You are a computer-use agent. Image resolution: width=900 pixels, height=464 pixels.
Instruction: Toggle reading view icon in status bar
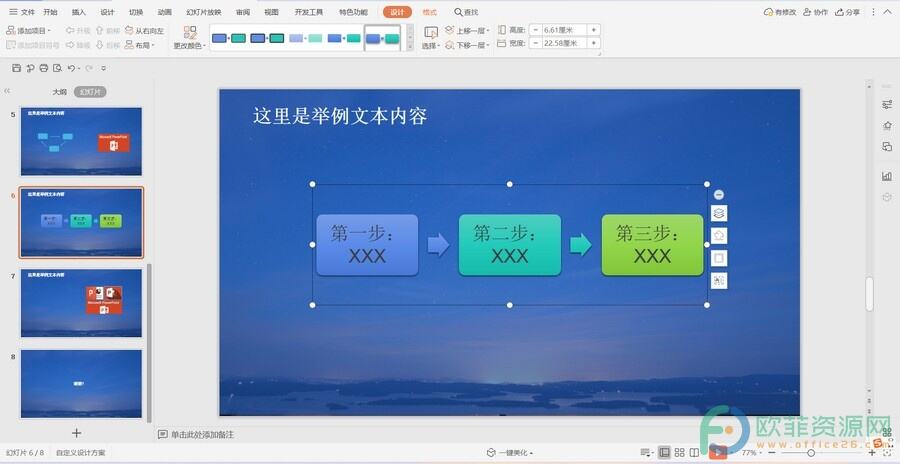point(694,453)
